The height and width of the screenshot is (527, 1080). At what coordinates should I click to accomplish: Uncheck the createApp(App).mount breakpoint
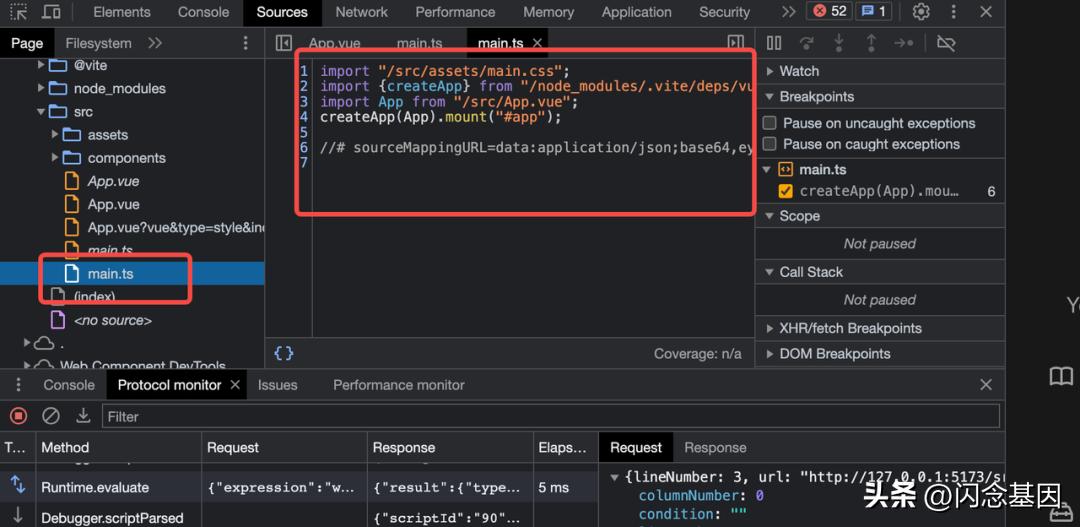click(785, 191)
